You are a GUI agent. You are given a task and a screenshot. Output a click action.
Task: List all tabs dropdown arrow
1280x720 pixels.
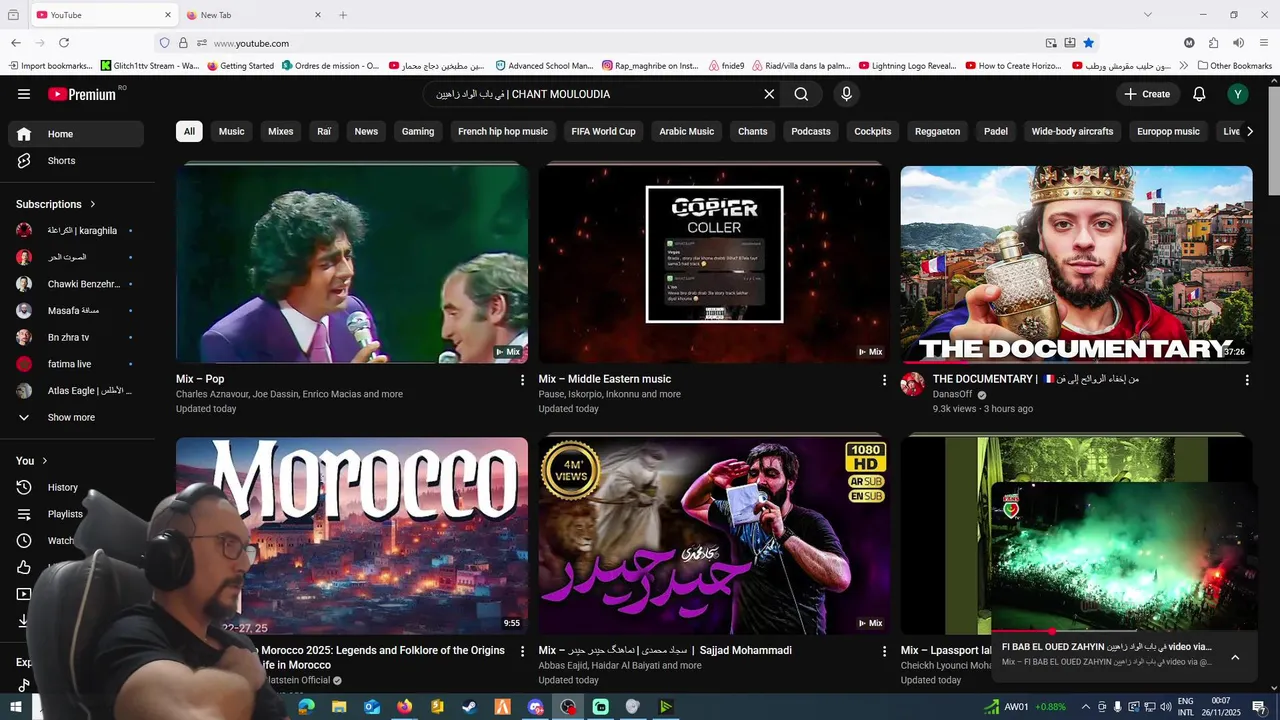(1147, 15)
